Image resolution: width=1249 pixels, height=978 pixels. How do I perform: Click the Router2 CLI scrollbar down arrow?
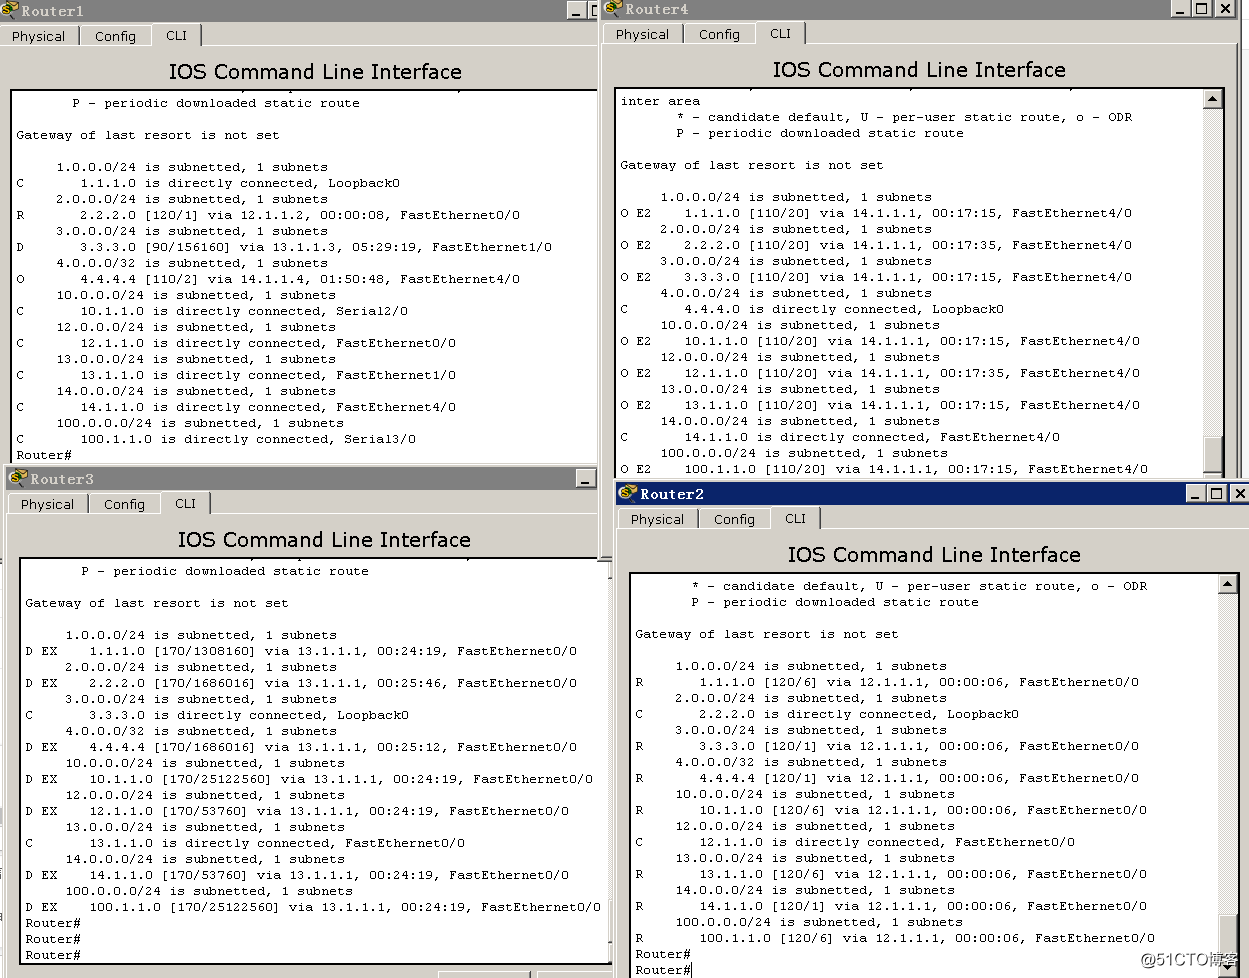(1228, 968)
